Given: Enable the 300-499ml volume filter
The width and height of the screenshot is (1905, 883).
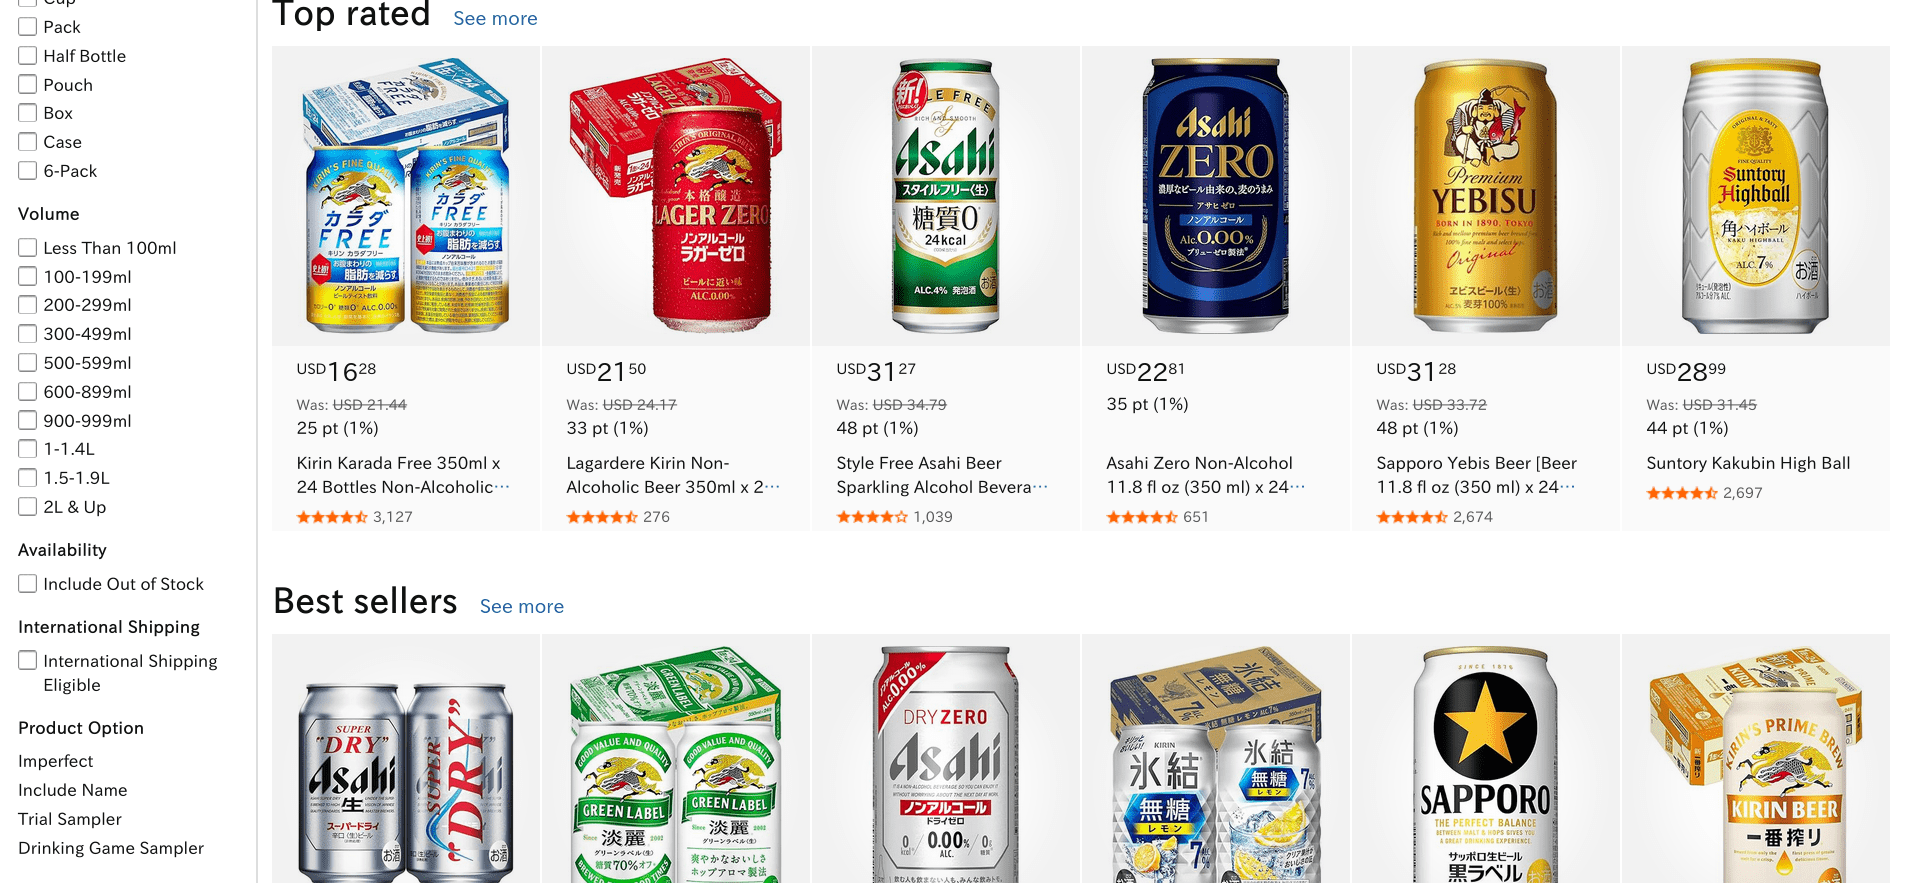Looking at the screenshot, I should pos(28,334).
